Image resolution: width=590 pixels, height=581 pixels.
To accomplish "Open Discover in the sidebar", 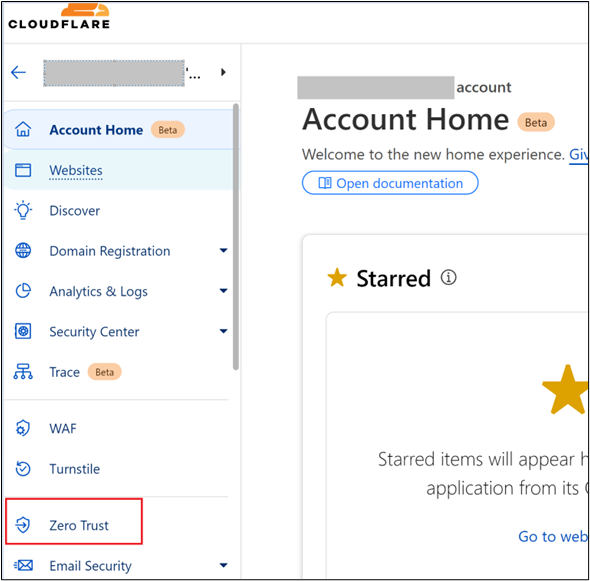I will click(75, 211).
